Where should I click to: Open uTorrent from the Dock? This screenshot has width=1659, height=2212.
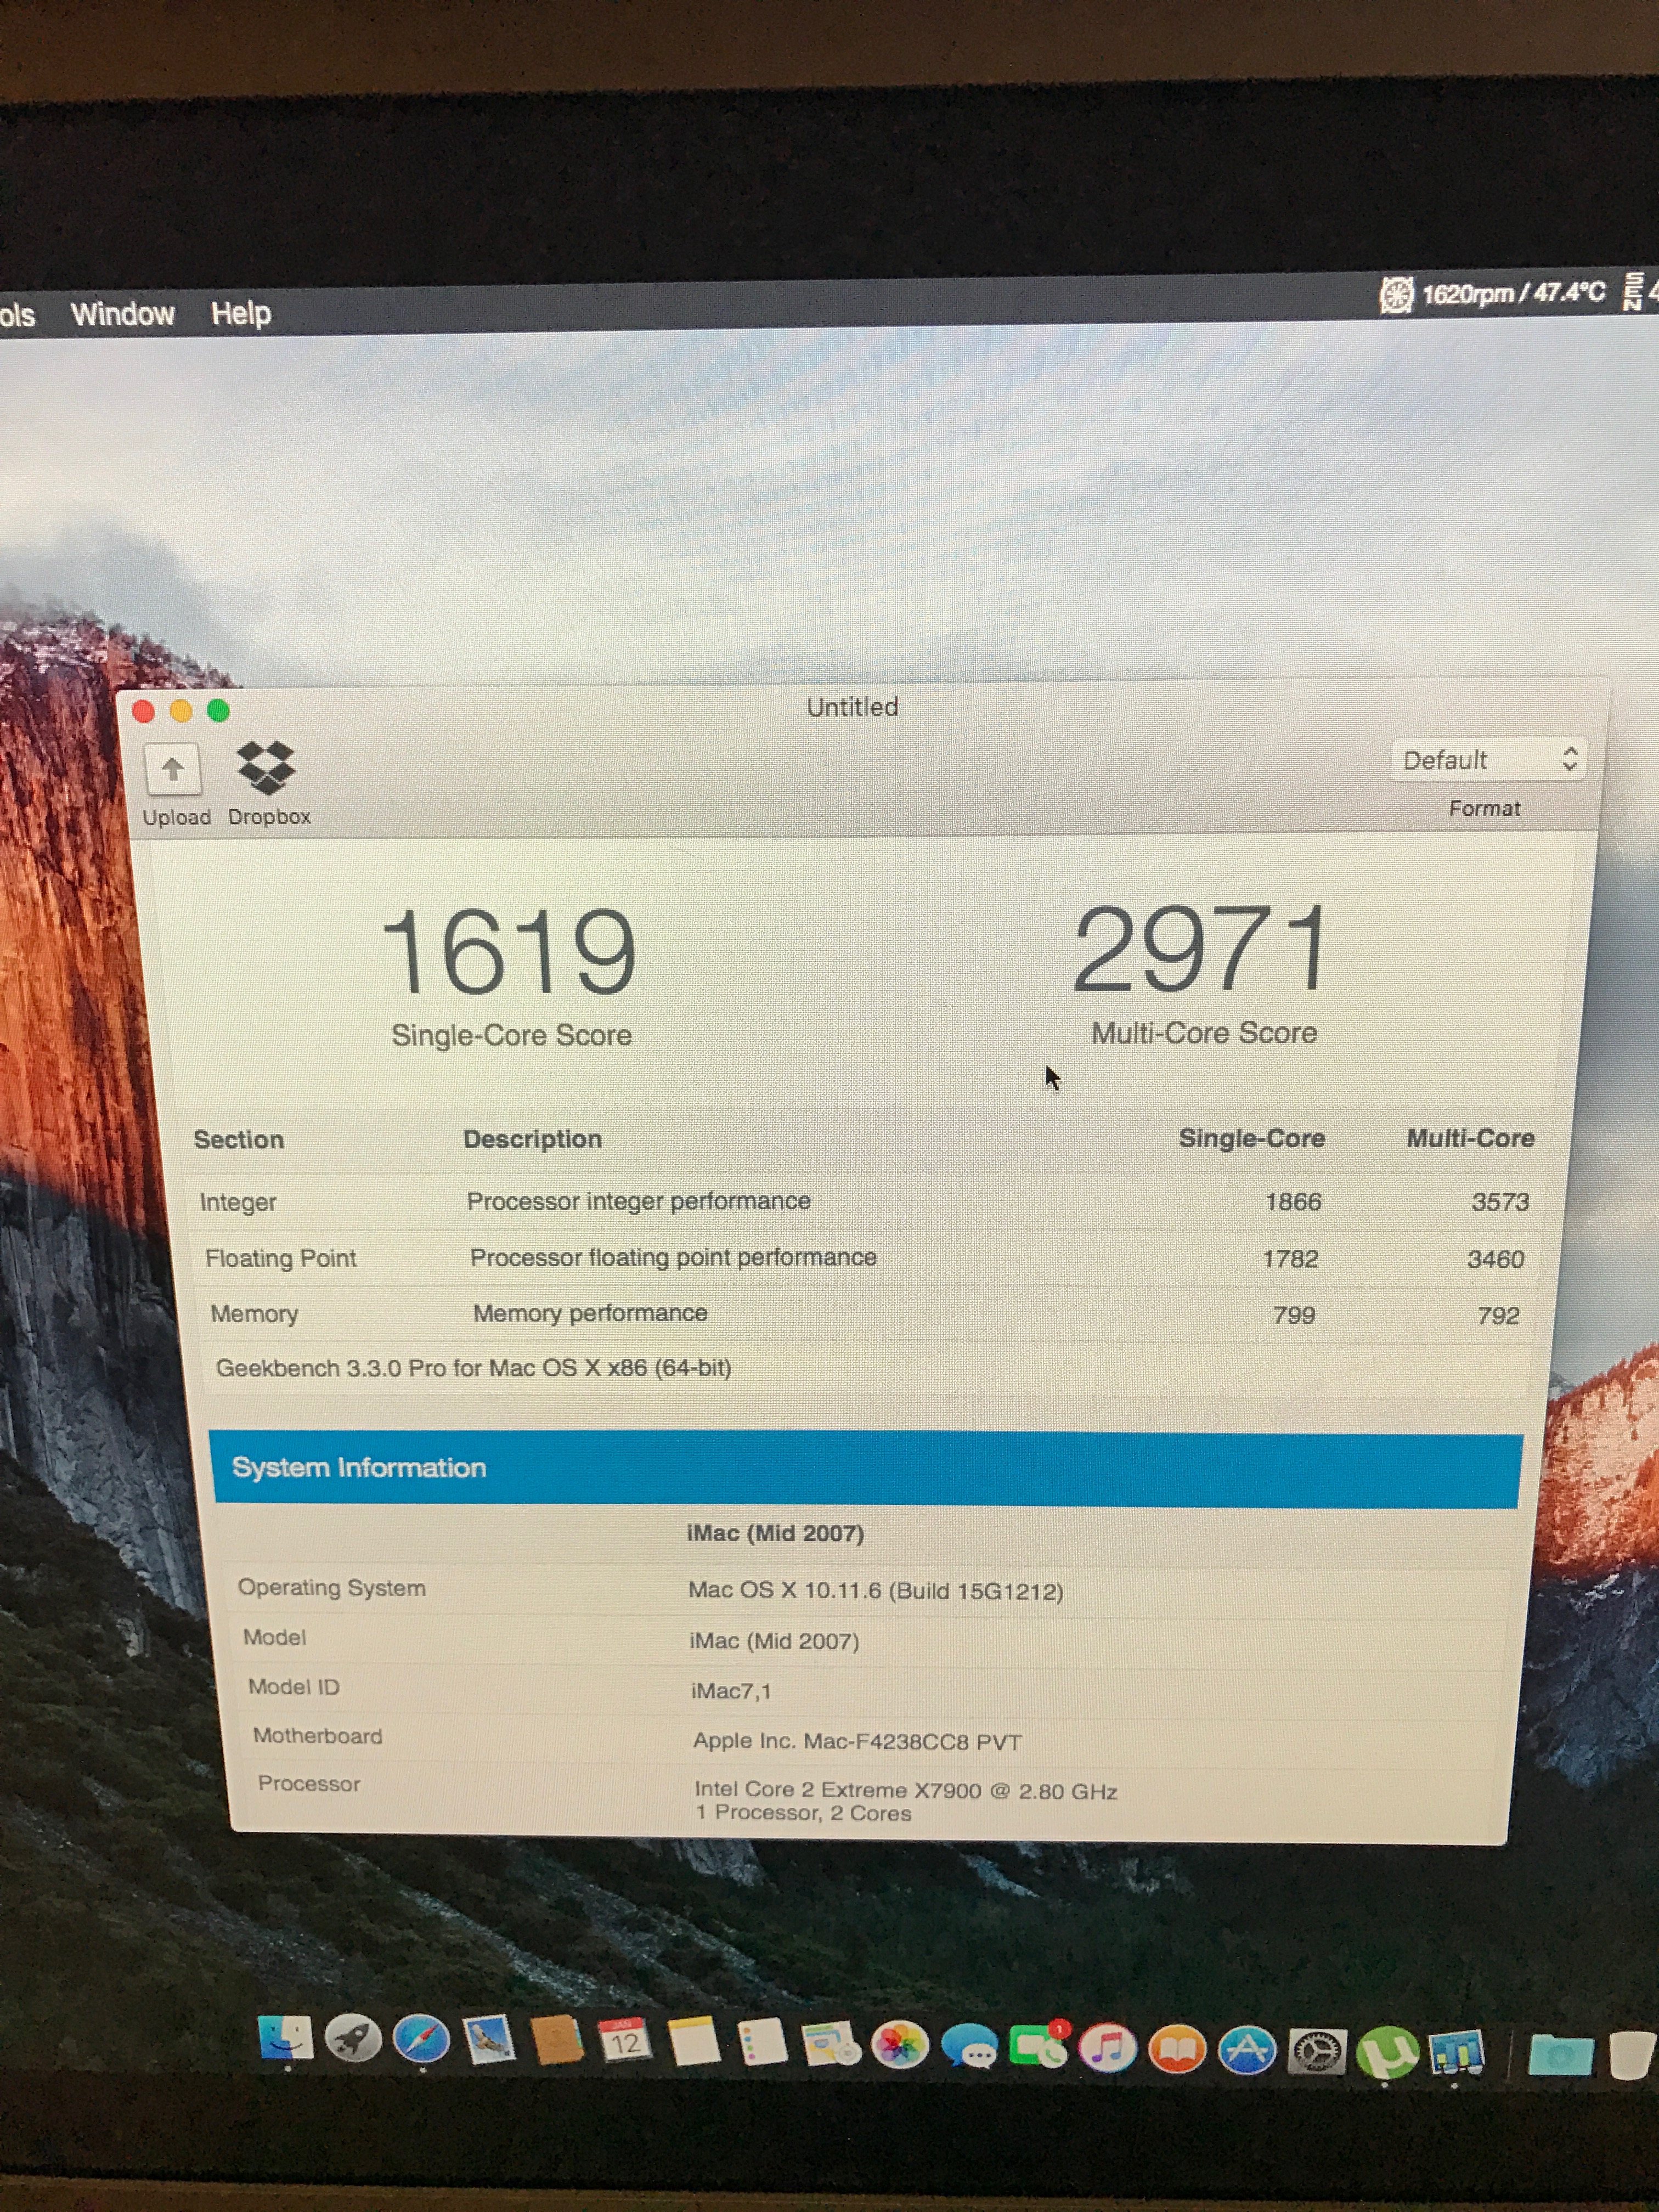(x=1388, y=2052)
